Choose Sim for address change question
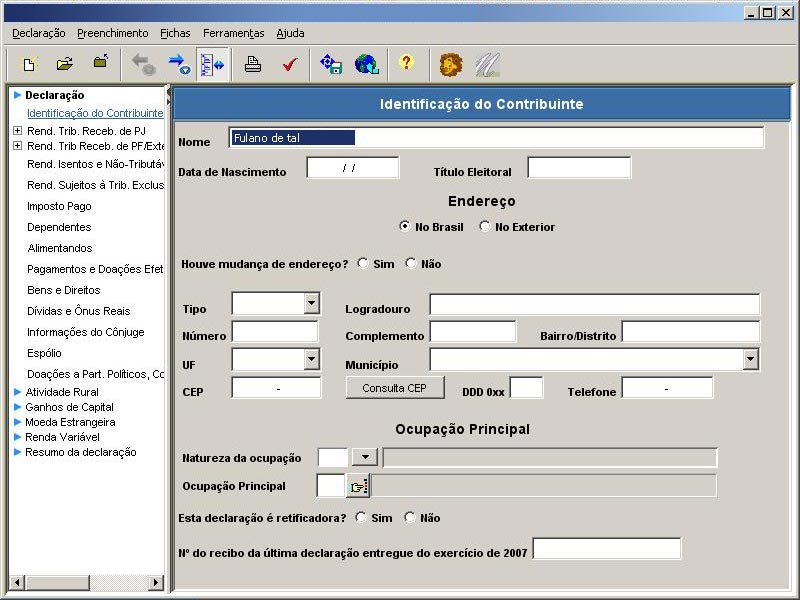The height and width of the screenshot is (600, 800). pos(362,263)
